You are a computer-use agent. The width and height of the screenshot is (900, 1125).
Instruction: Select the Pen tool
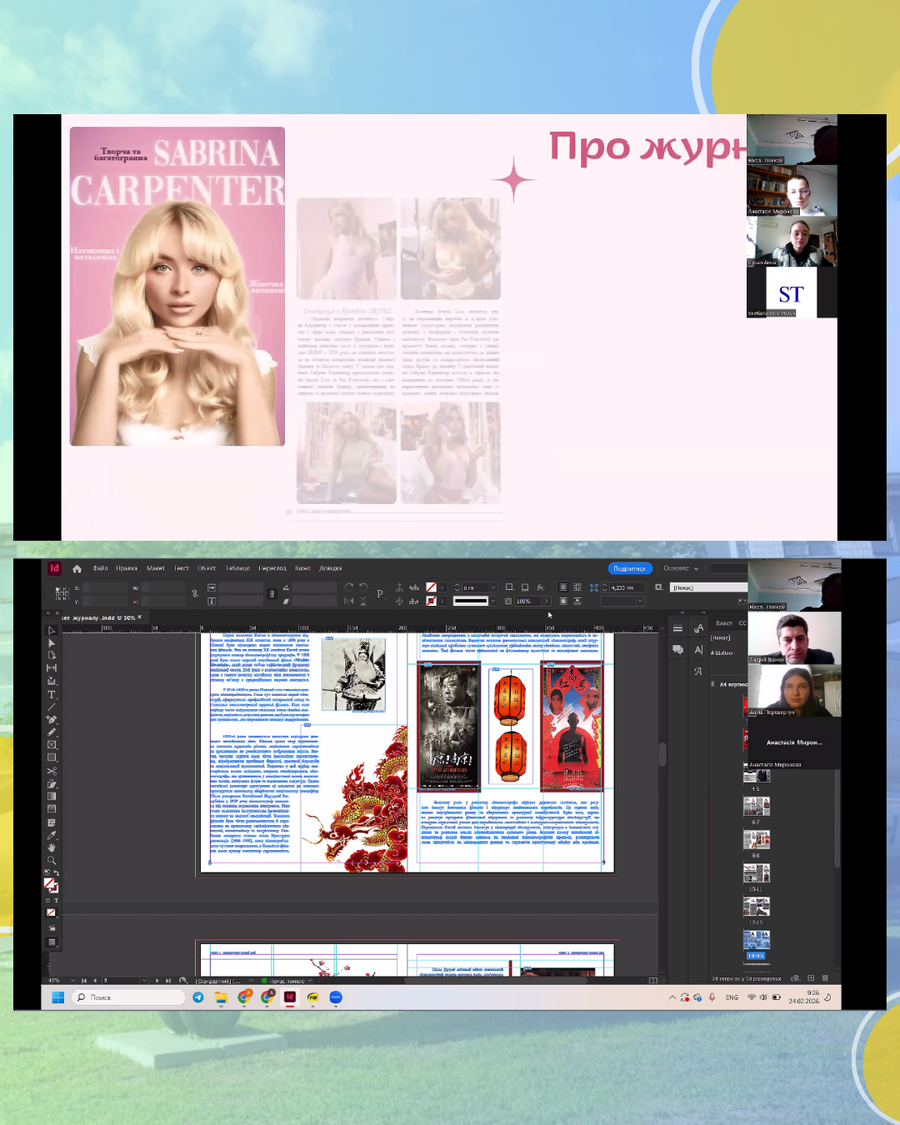pyautogui.click(x=52, y=719)
